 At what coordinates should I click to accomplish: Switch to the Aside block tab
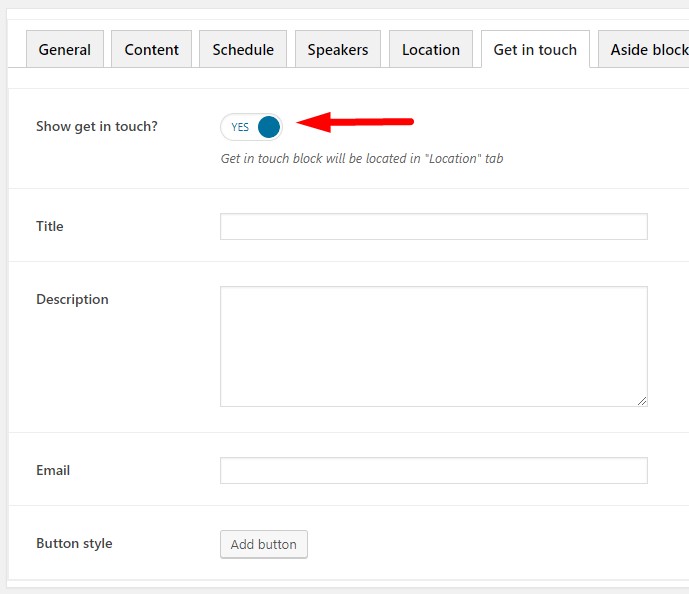[x=643, y=49]
